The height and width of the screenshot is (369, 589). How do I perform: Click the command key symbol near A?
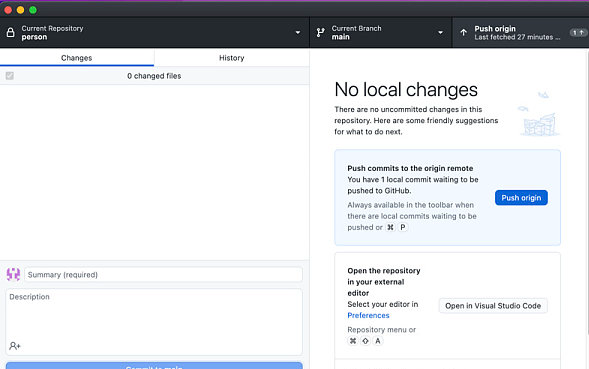click(x=353, y=341)
